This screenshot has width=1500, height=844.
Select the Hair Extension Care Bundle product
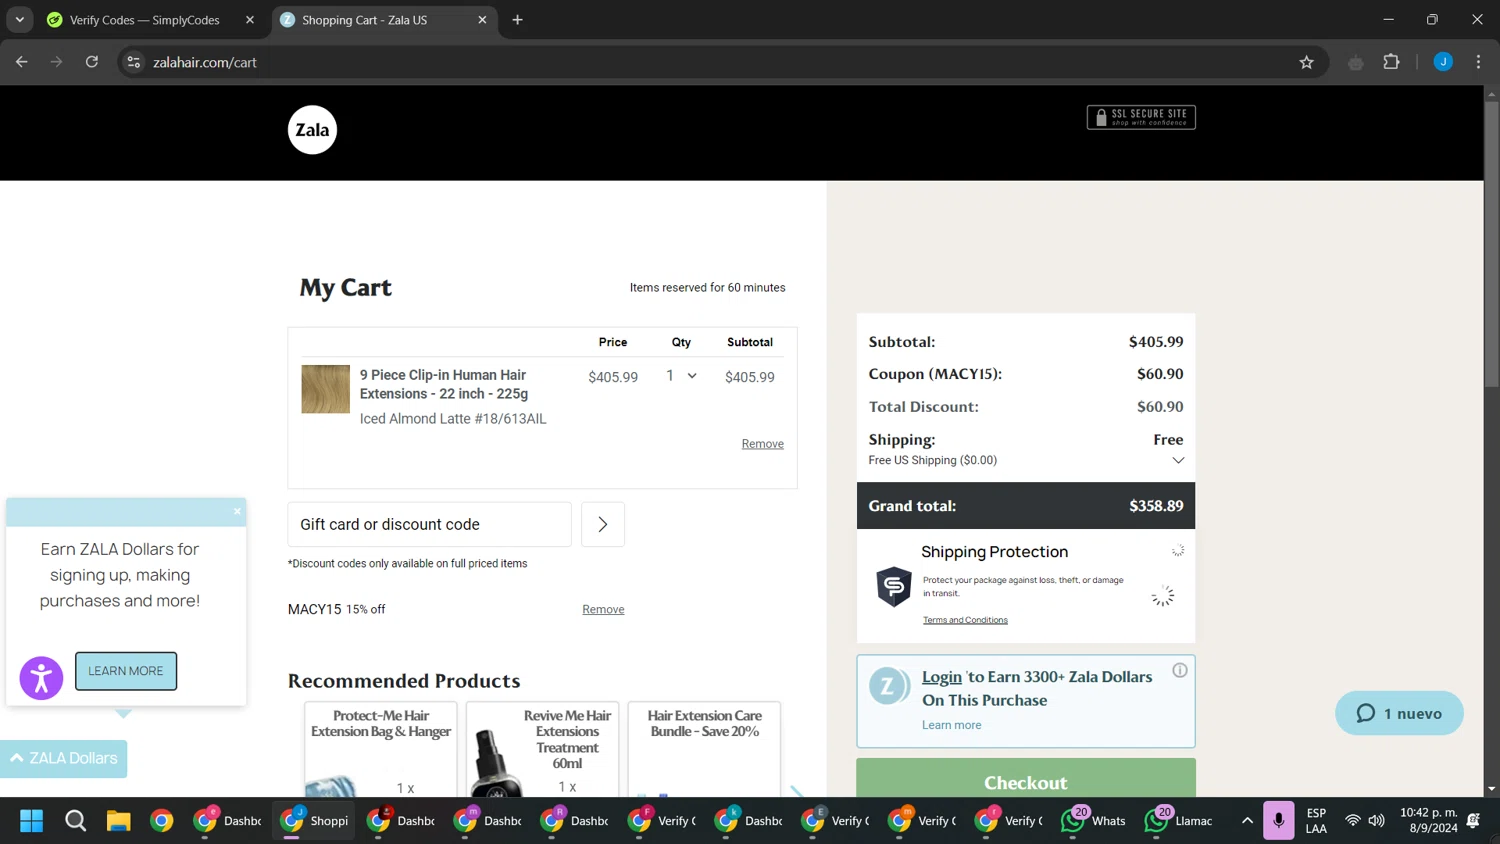pyautogui.click(x=704, y=749)
